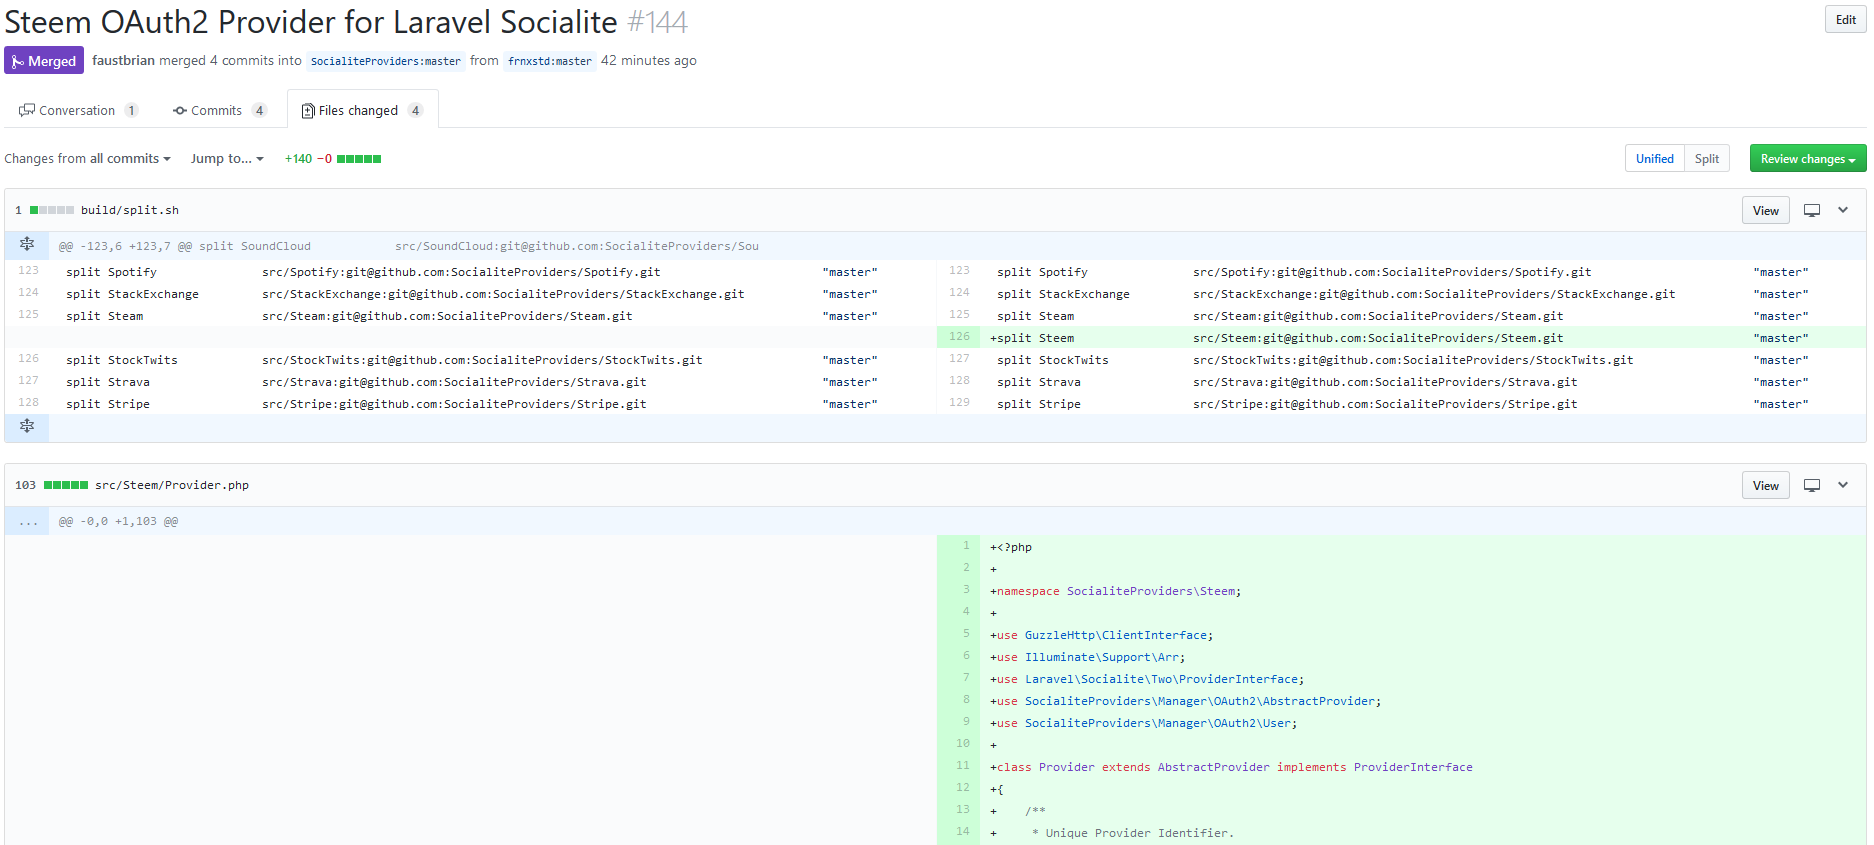Click diffstat blocks beside Provider.php line count
This screenshot has width=1874, height=845.
tap(66, 485)
